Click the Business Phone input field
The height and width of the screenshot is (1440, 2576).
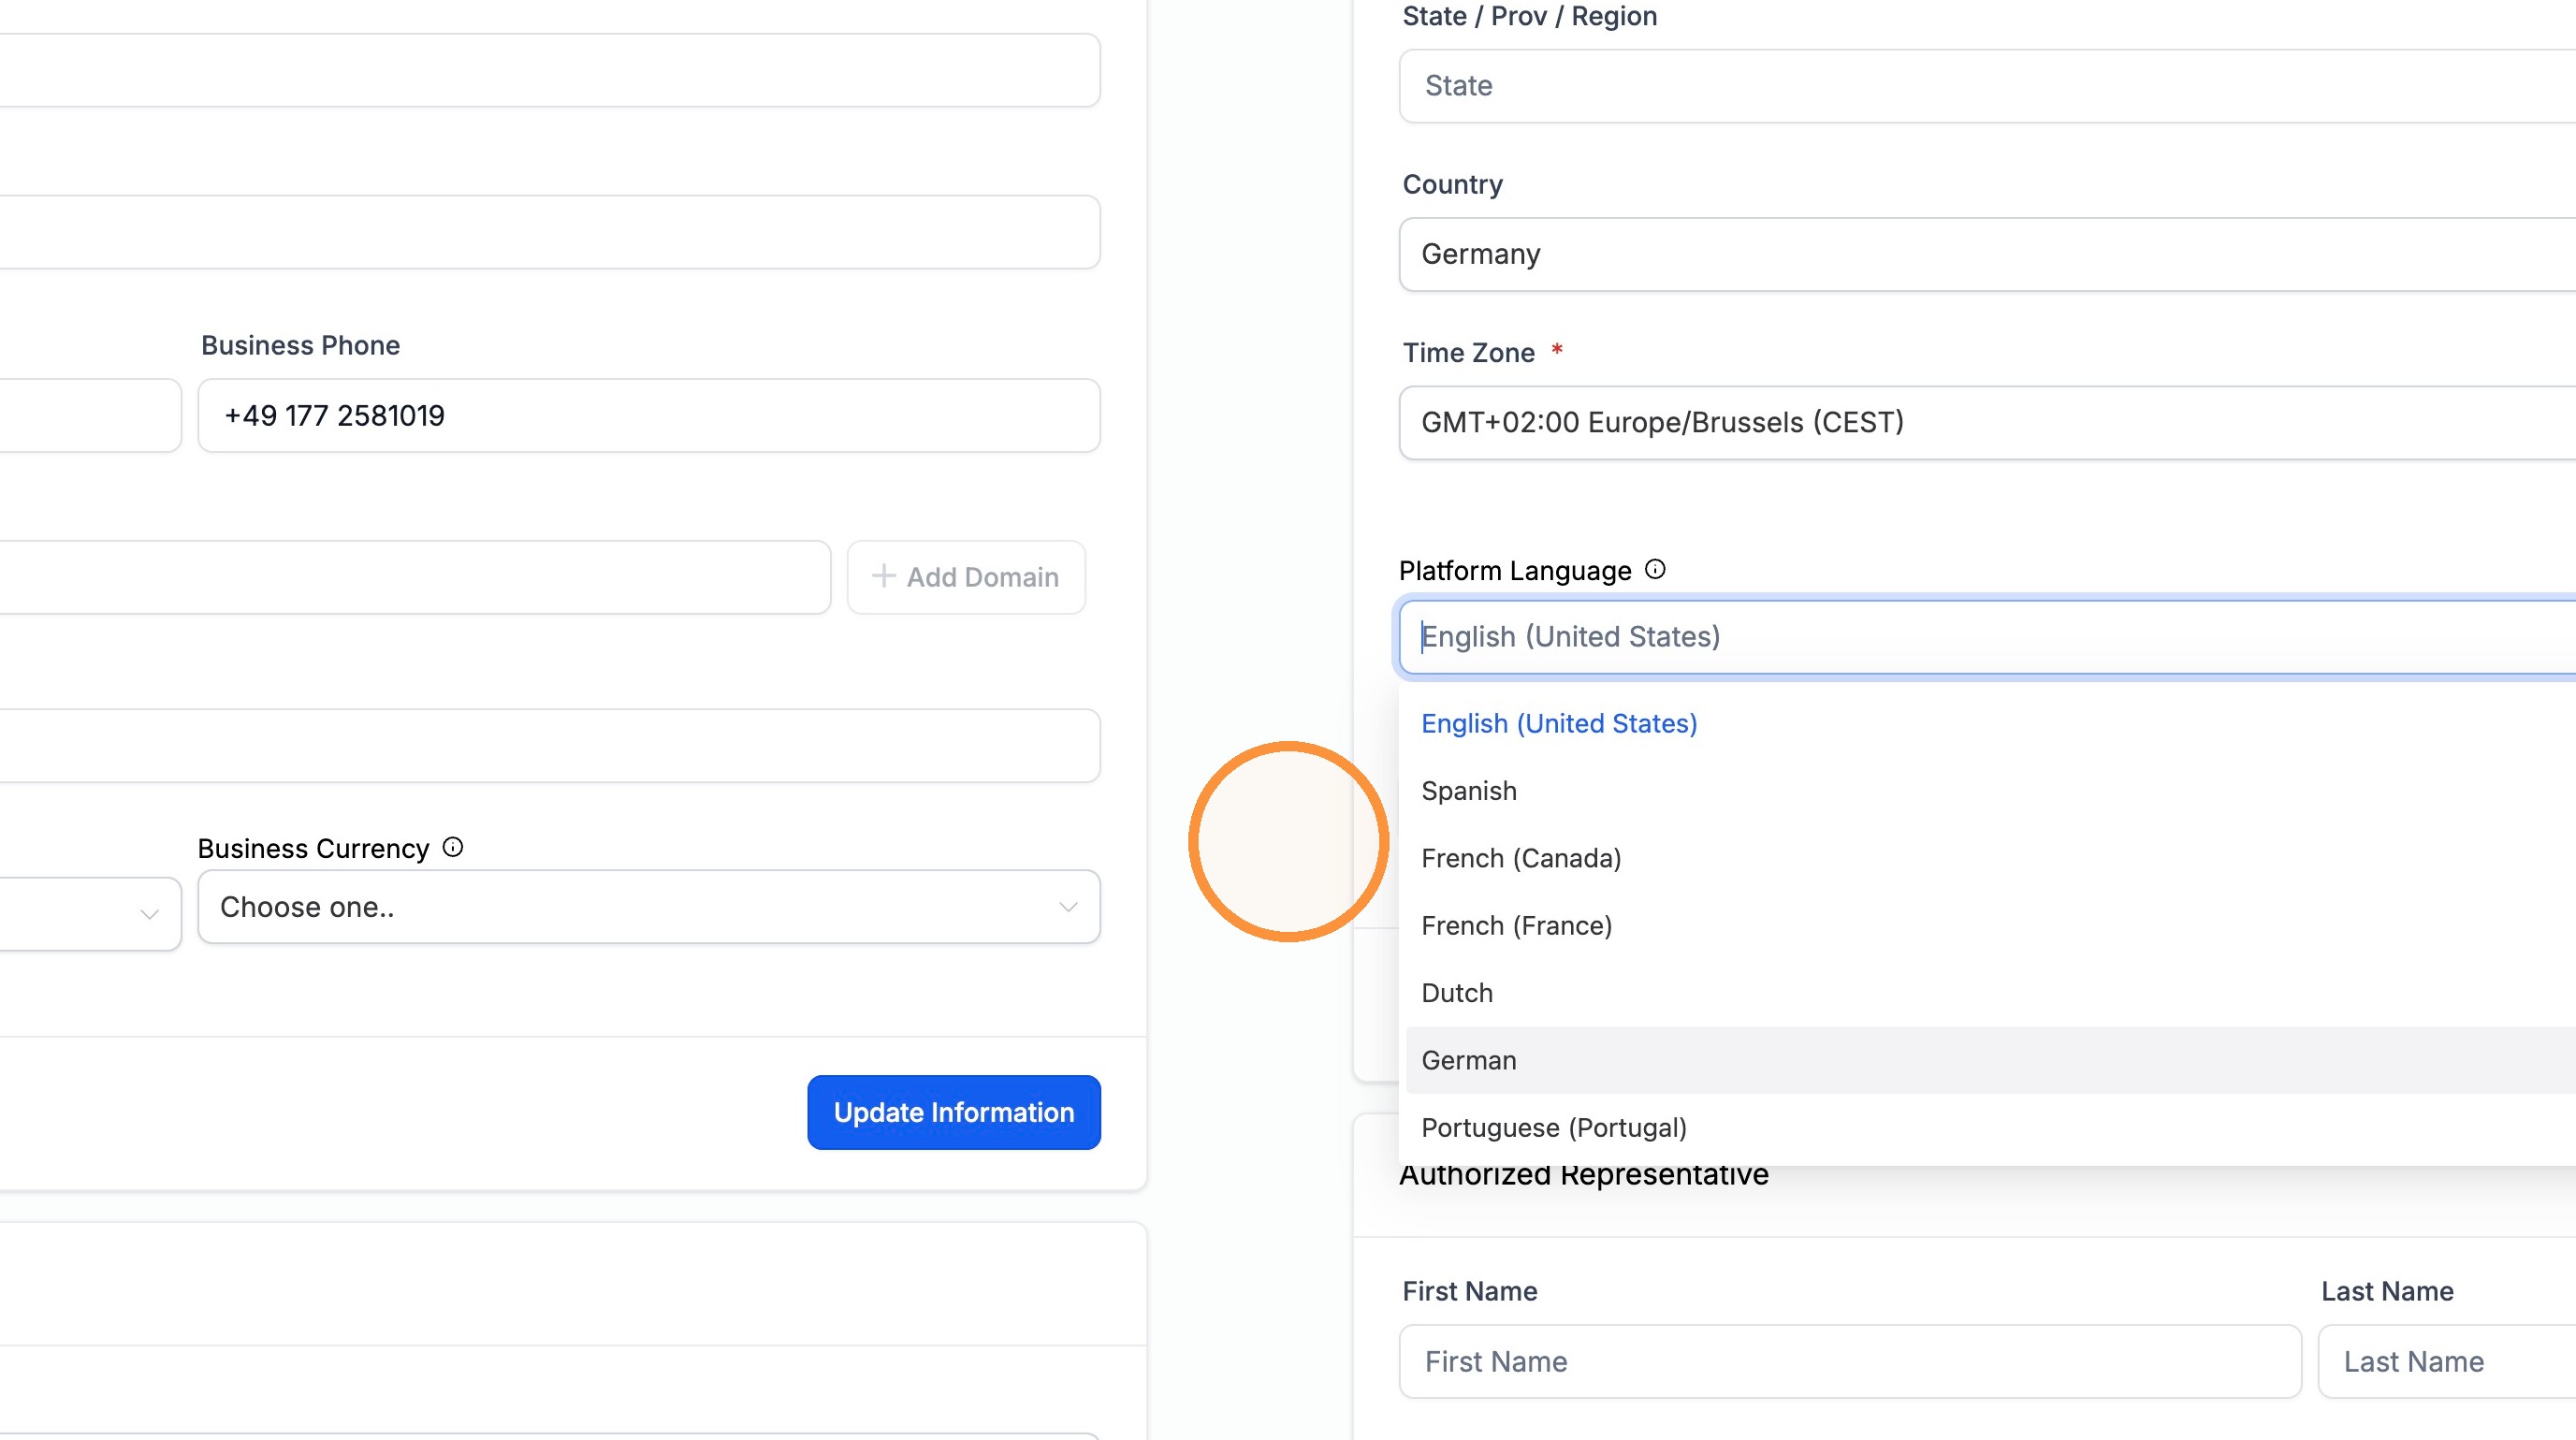pos(649,415)
